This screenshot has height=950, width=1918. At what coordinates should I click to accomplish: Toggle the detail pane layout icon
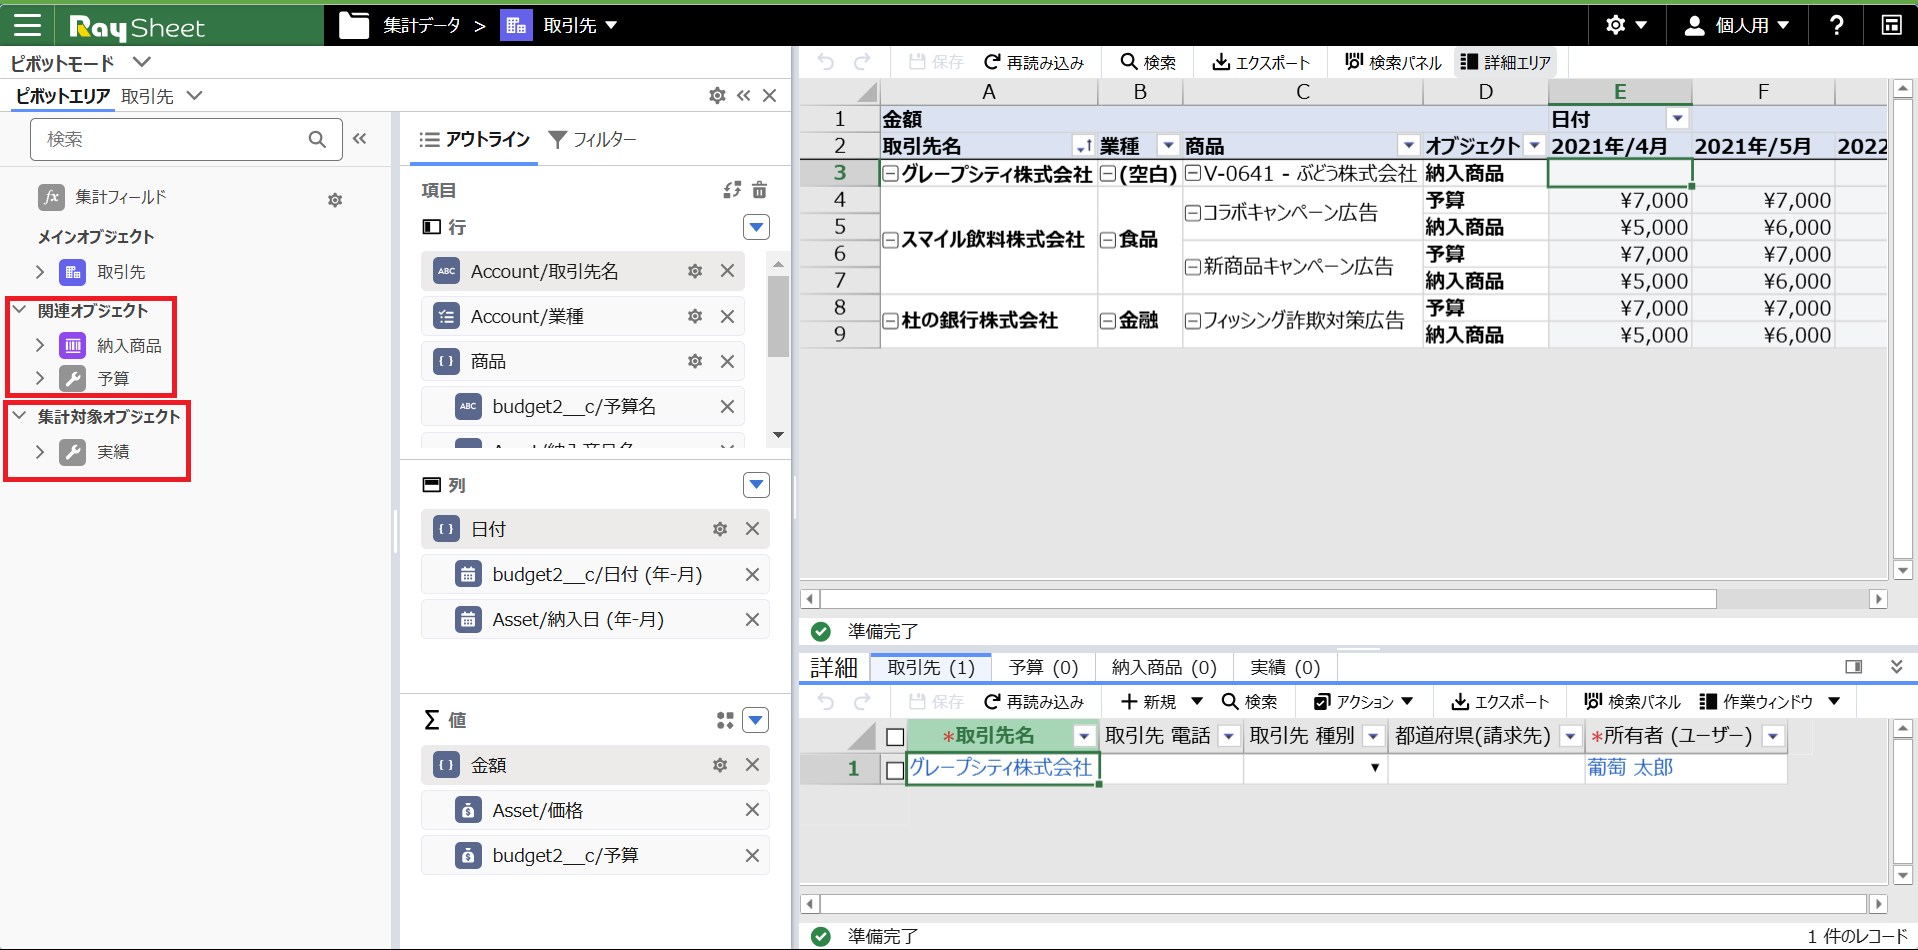[1853, 667]
